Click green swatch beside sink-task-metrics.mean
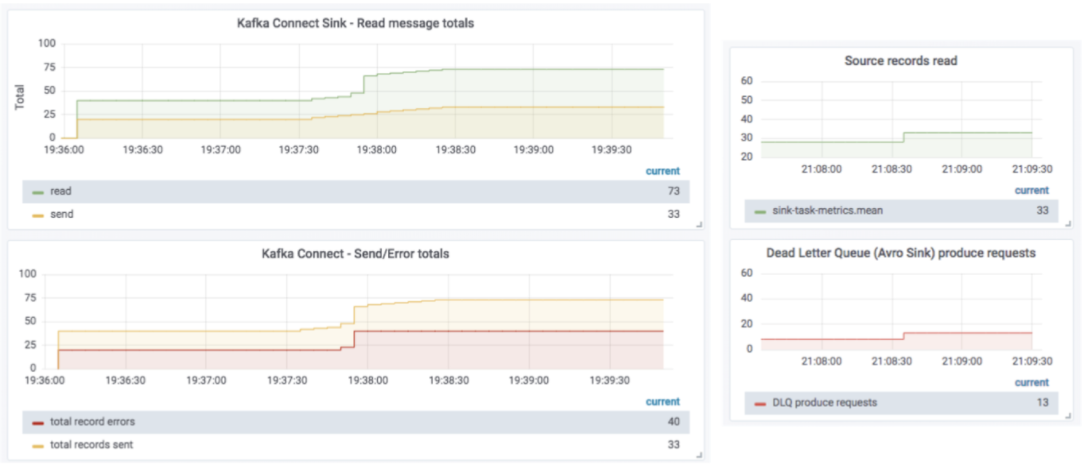 pyautogui.click(x=760, y=211)
